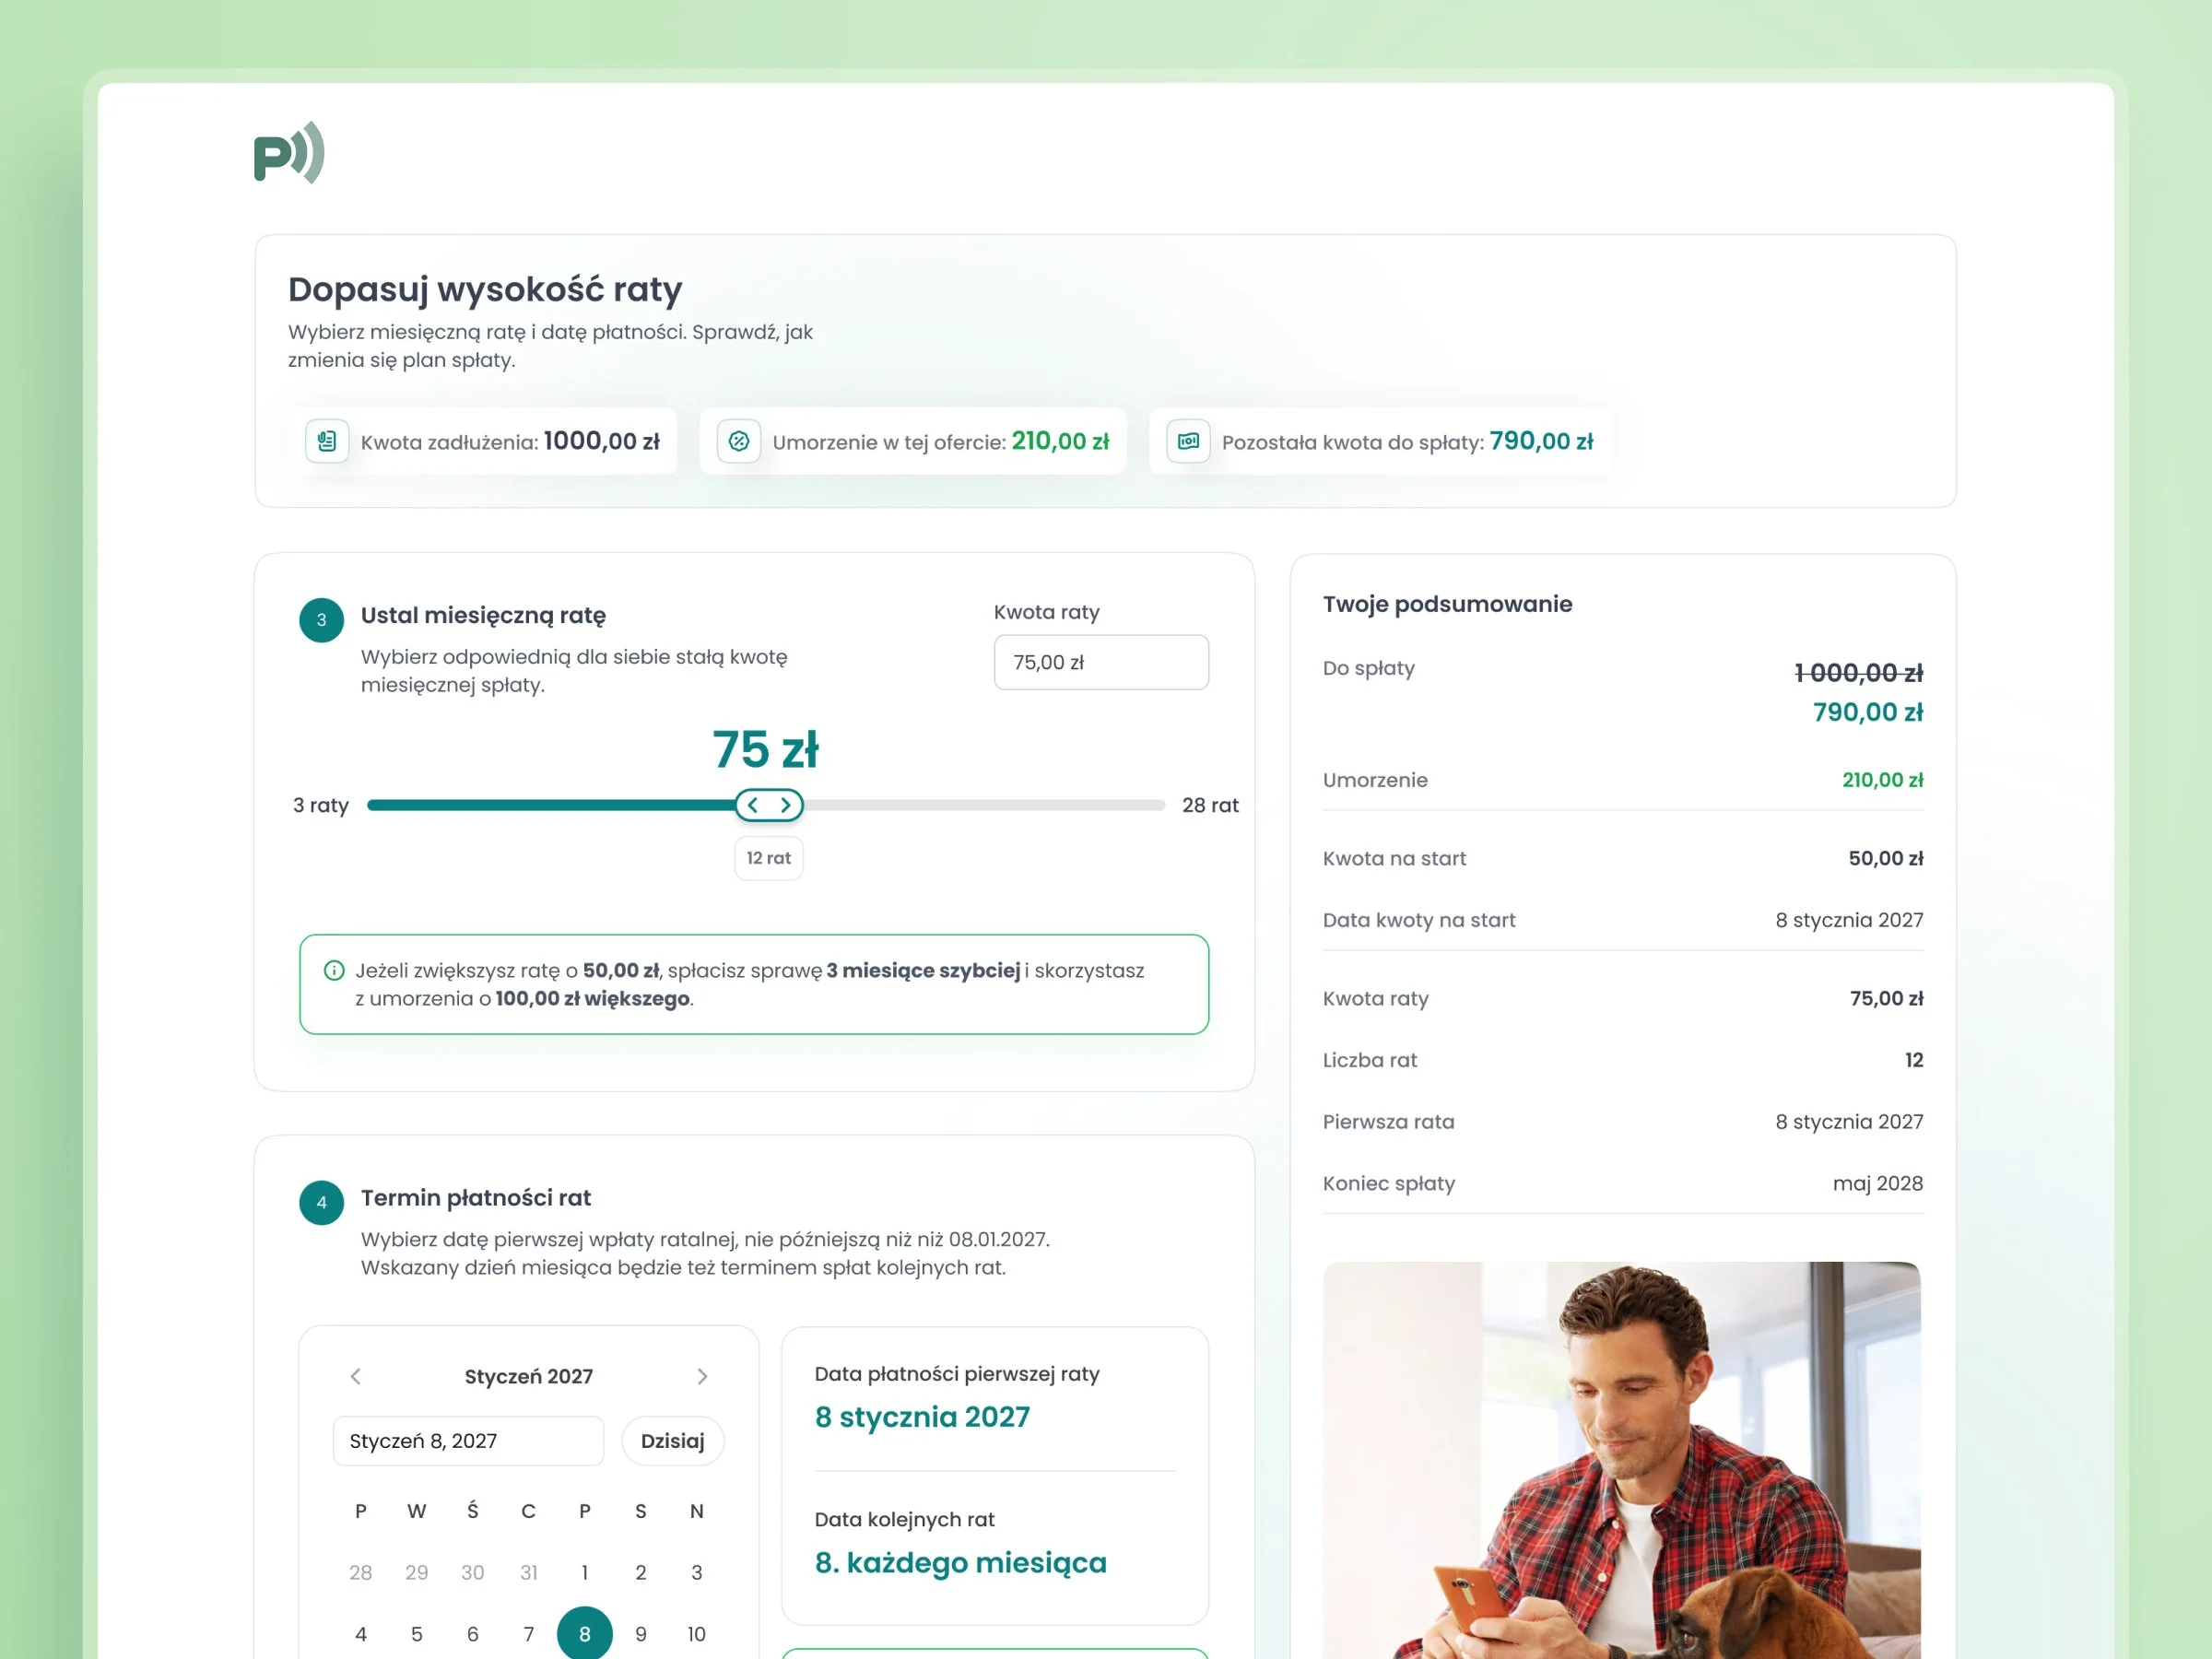Click 8. każdego miesiąca text
Screen dimensions: 2212x1659
(961, 1562)
